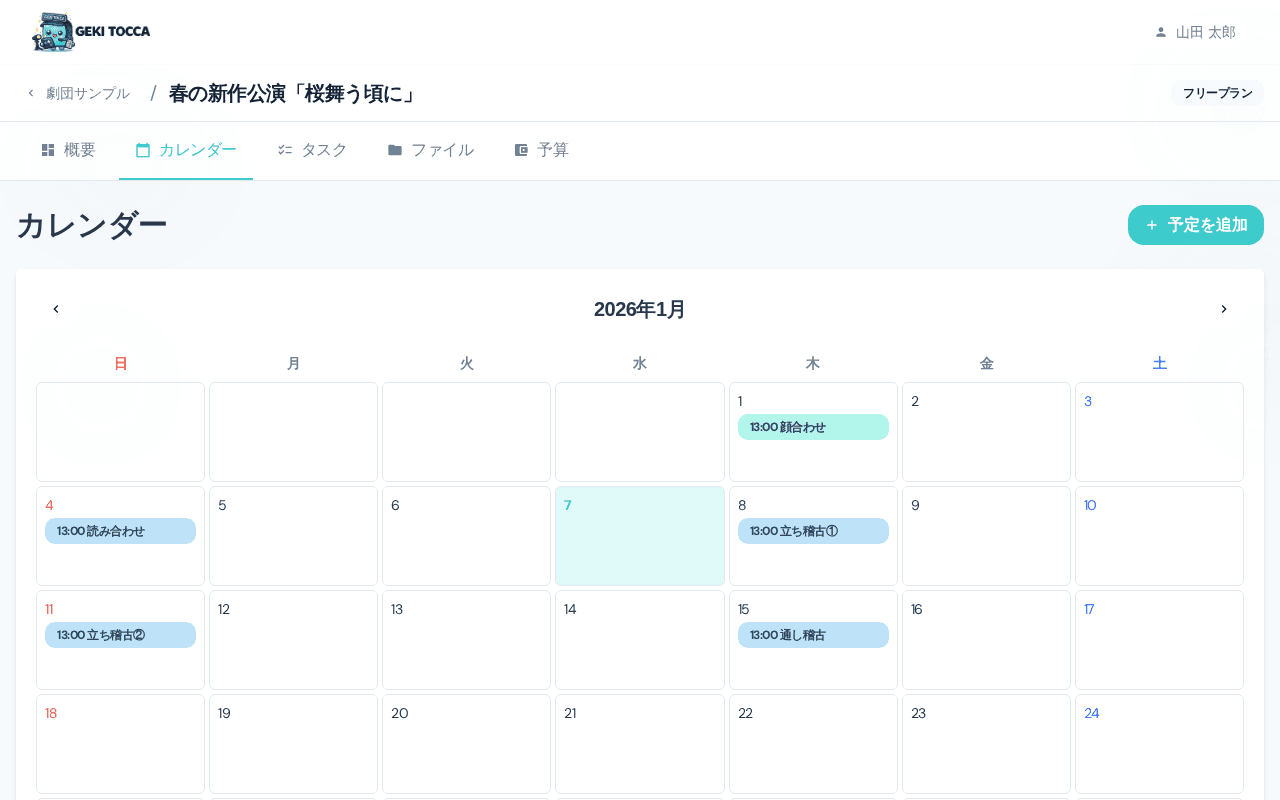Go to next month with right chevron

click(1223, 309)
